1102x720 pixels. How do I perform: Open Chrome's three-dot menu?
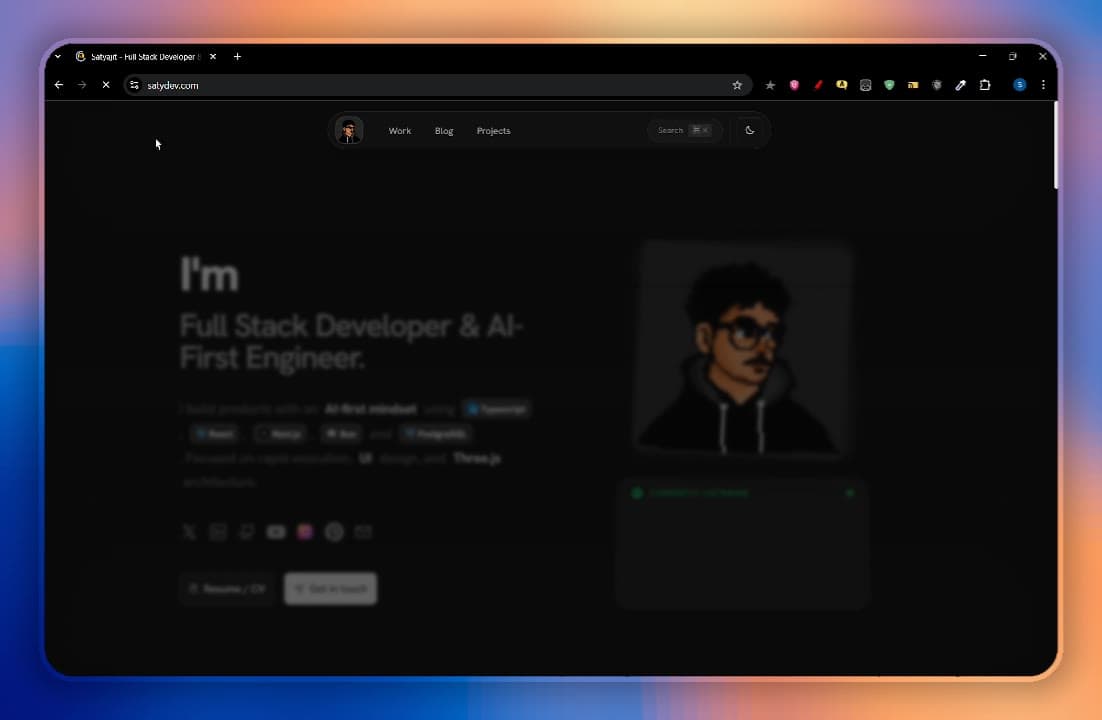pos(1043,85)
